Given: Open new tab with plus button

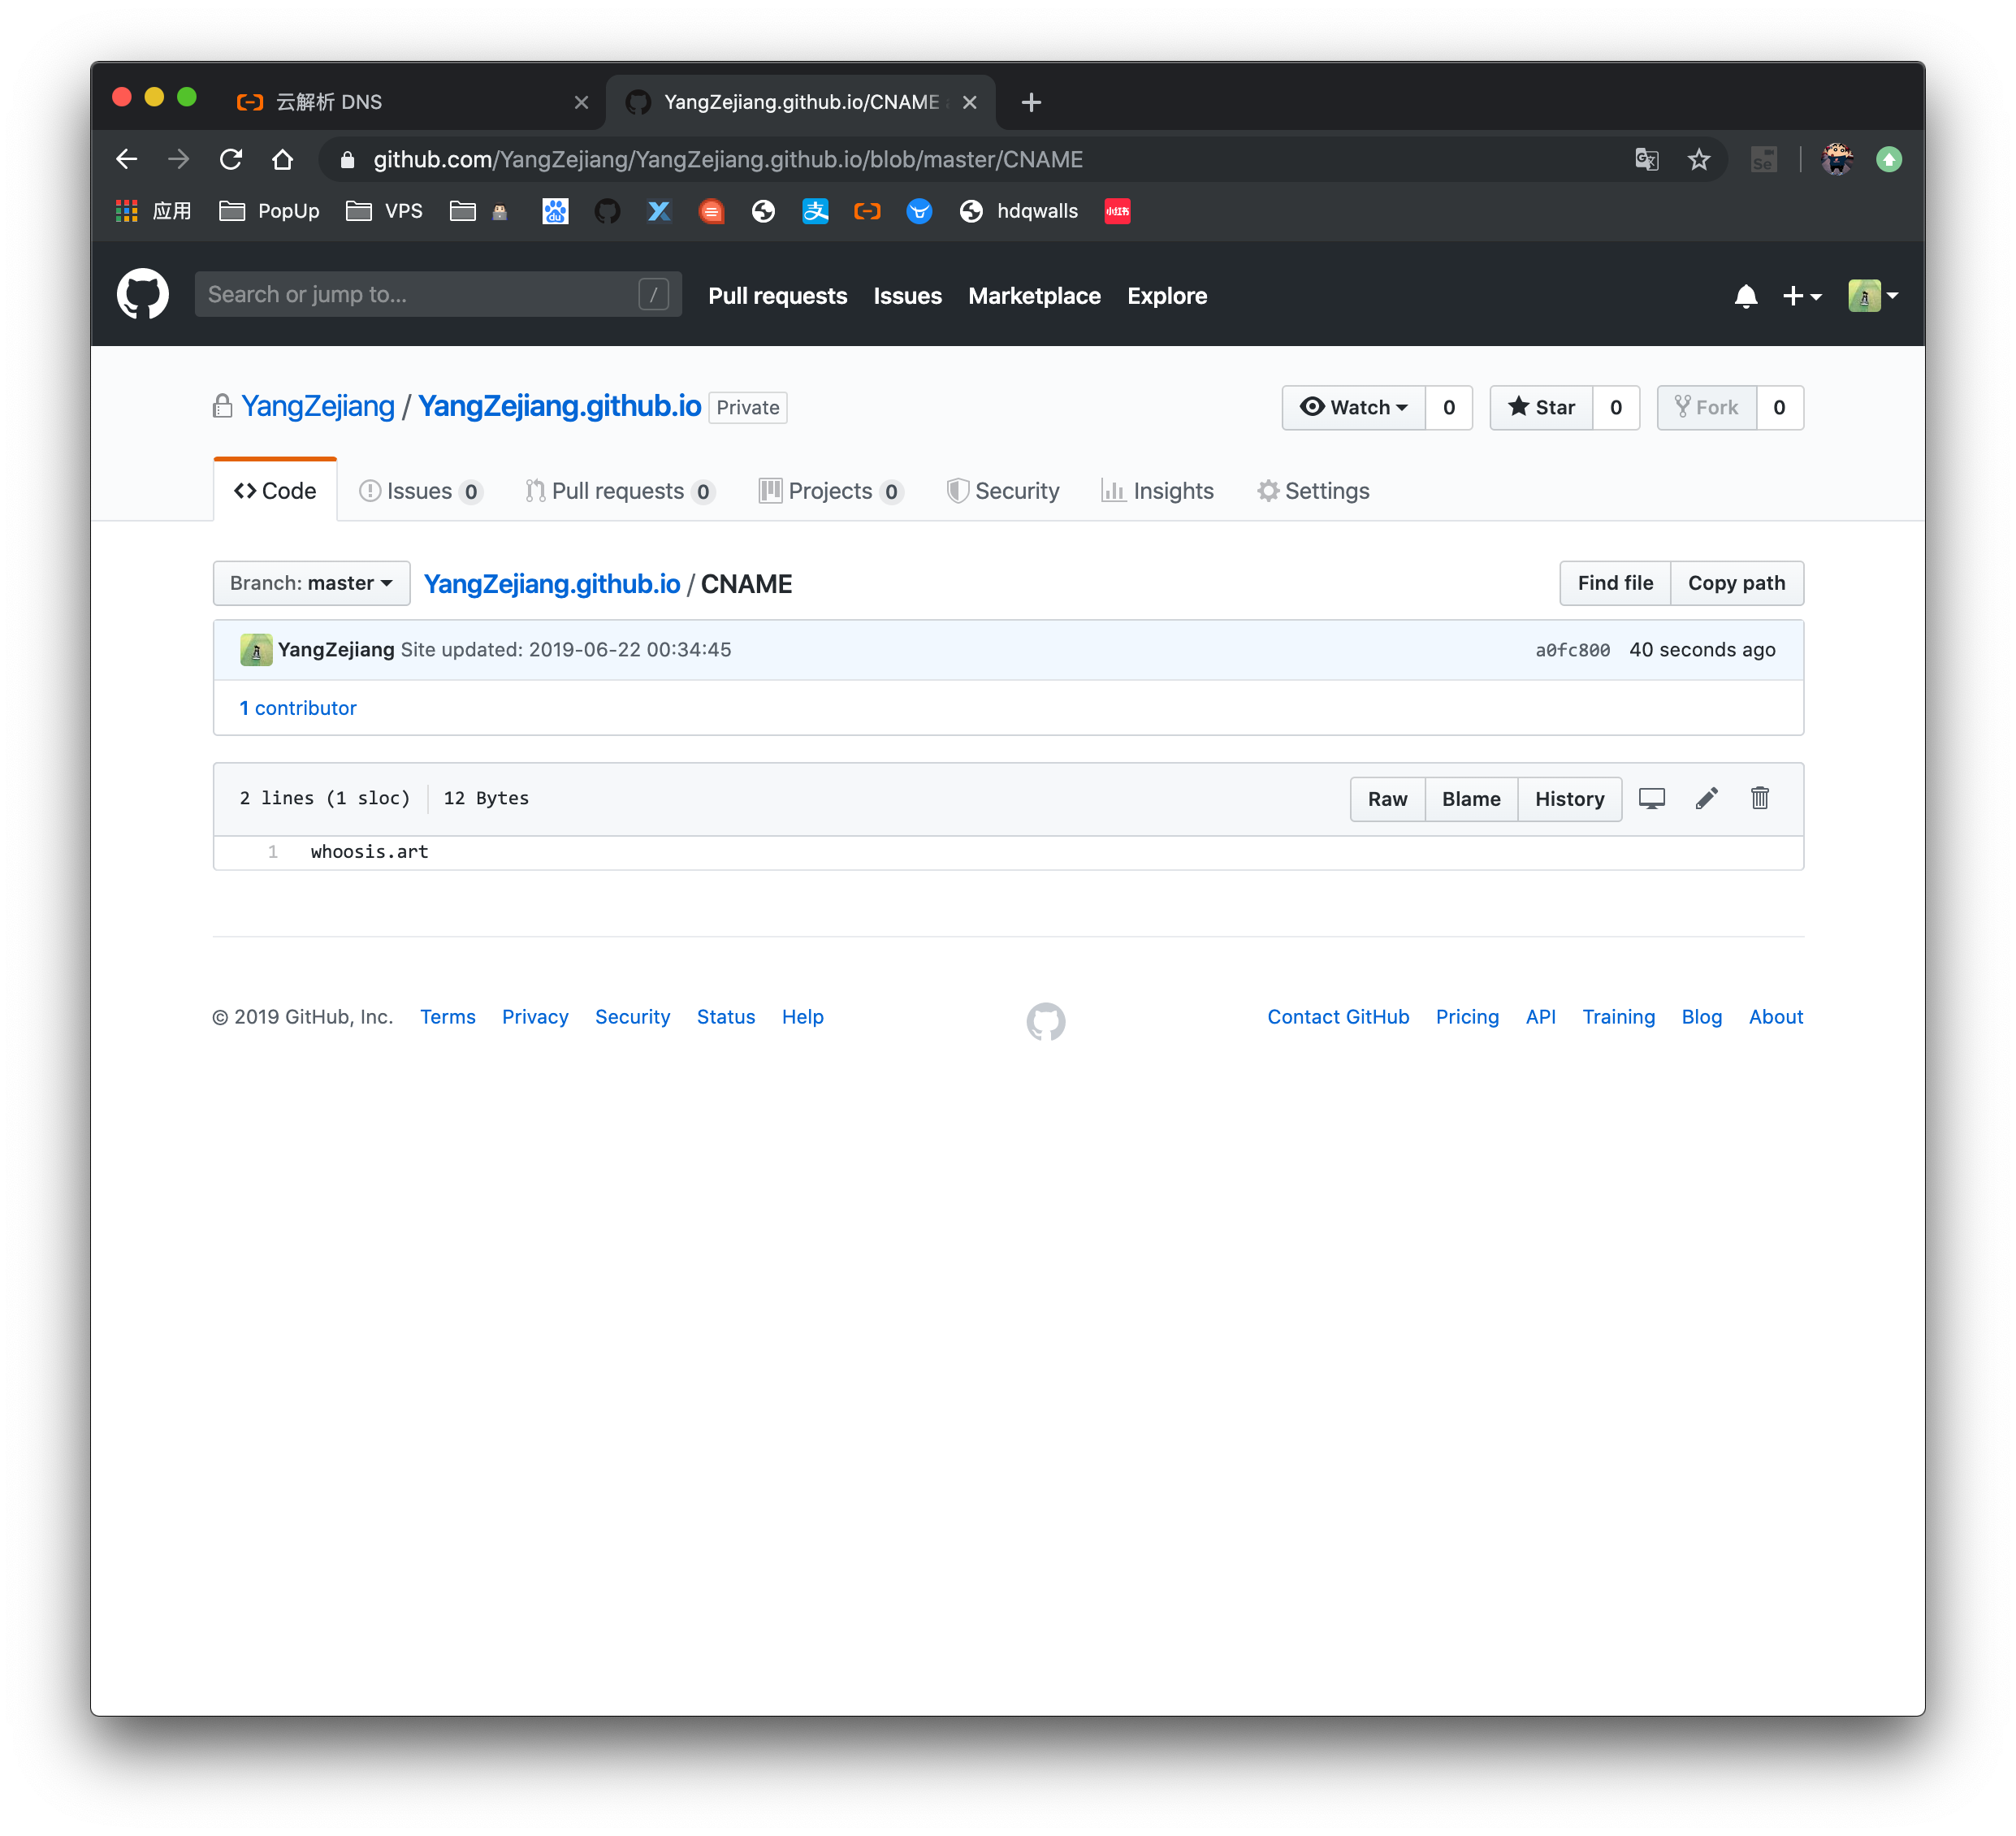Looking at the screenshot, I should pos(1031,102).
